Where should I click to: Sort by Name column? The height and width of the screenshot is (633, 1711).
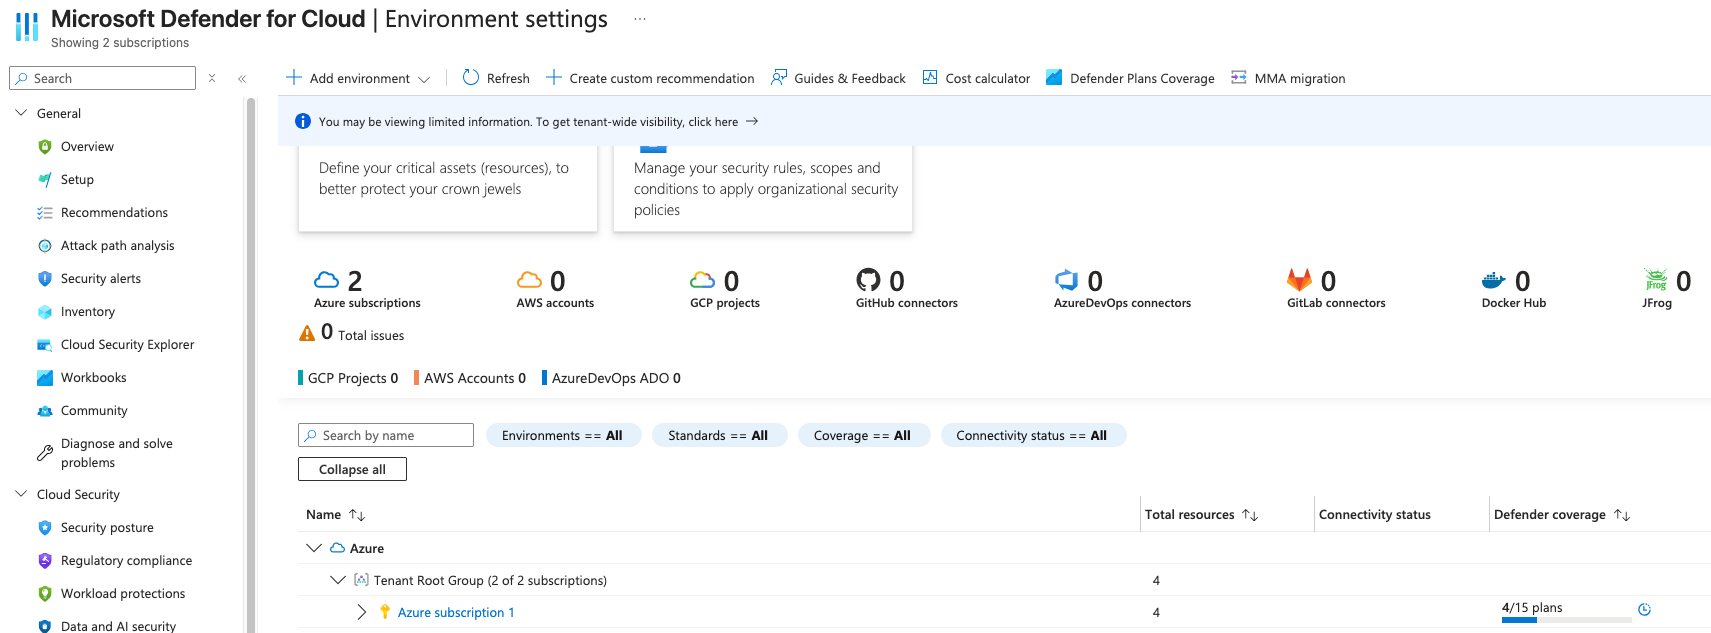[335, 515]
